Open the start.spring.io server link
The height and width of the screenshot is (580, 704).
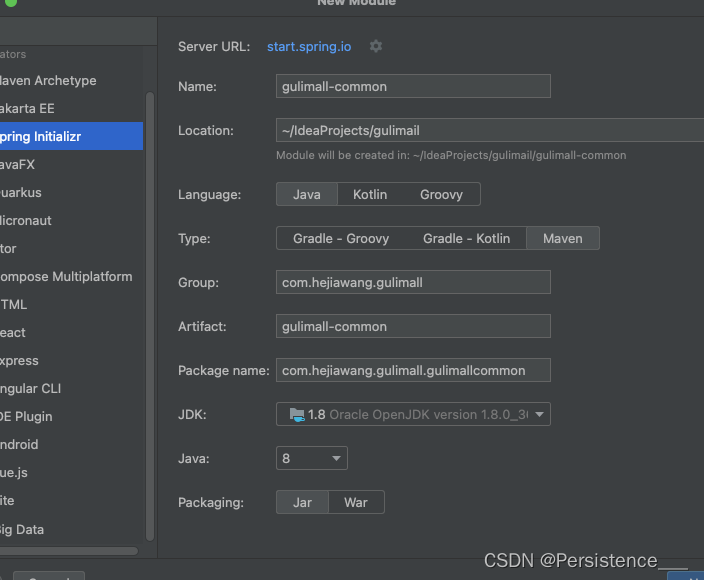[309, 47]
